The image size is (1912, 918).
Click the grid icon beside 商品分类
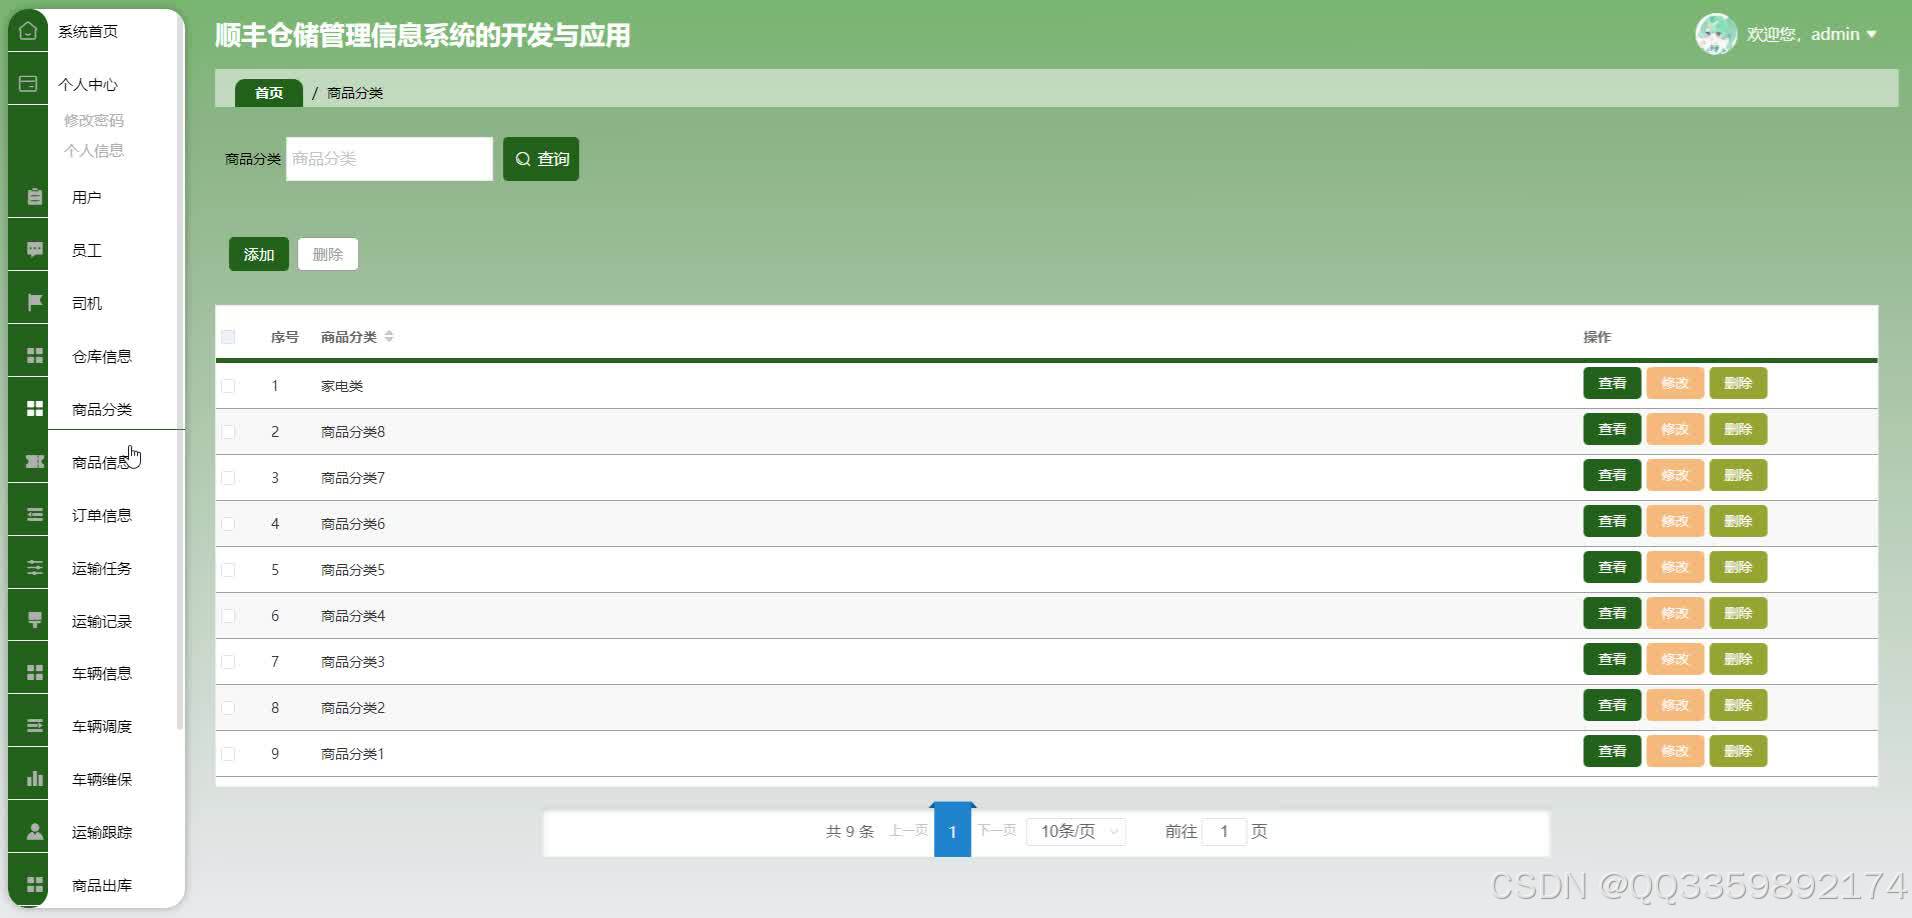tap(35, 409)
